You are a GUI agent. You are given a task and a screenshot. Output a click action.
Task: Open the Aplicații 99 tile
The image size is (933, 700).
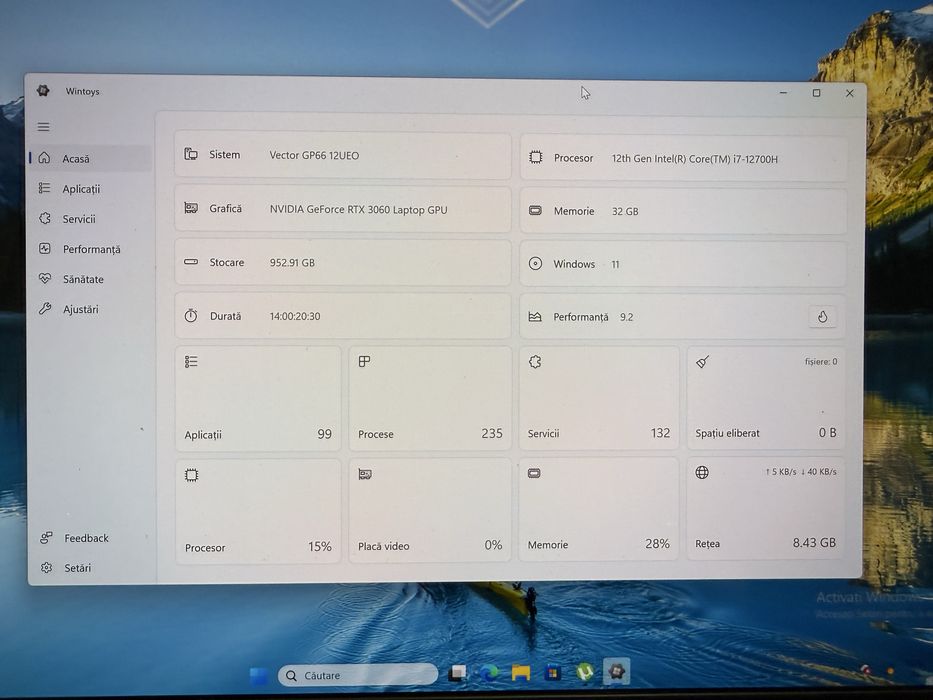[258, 399]
